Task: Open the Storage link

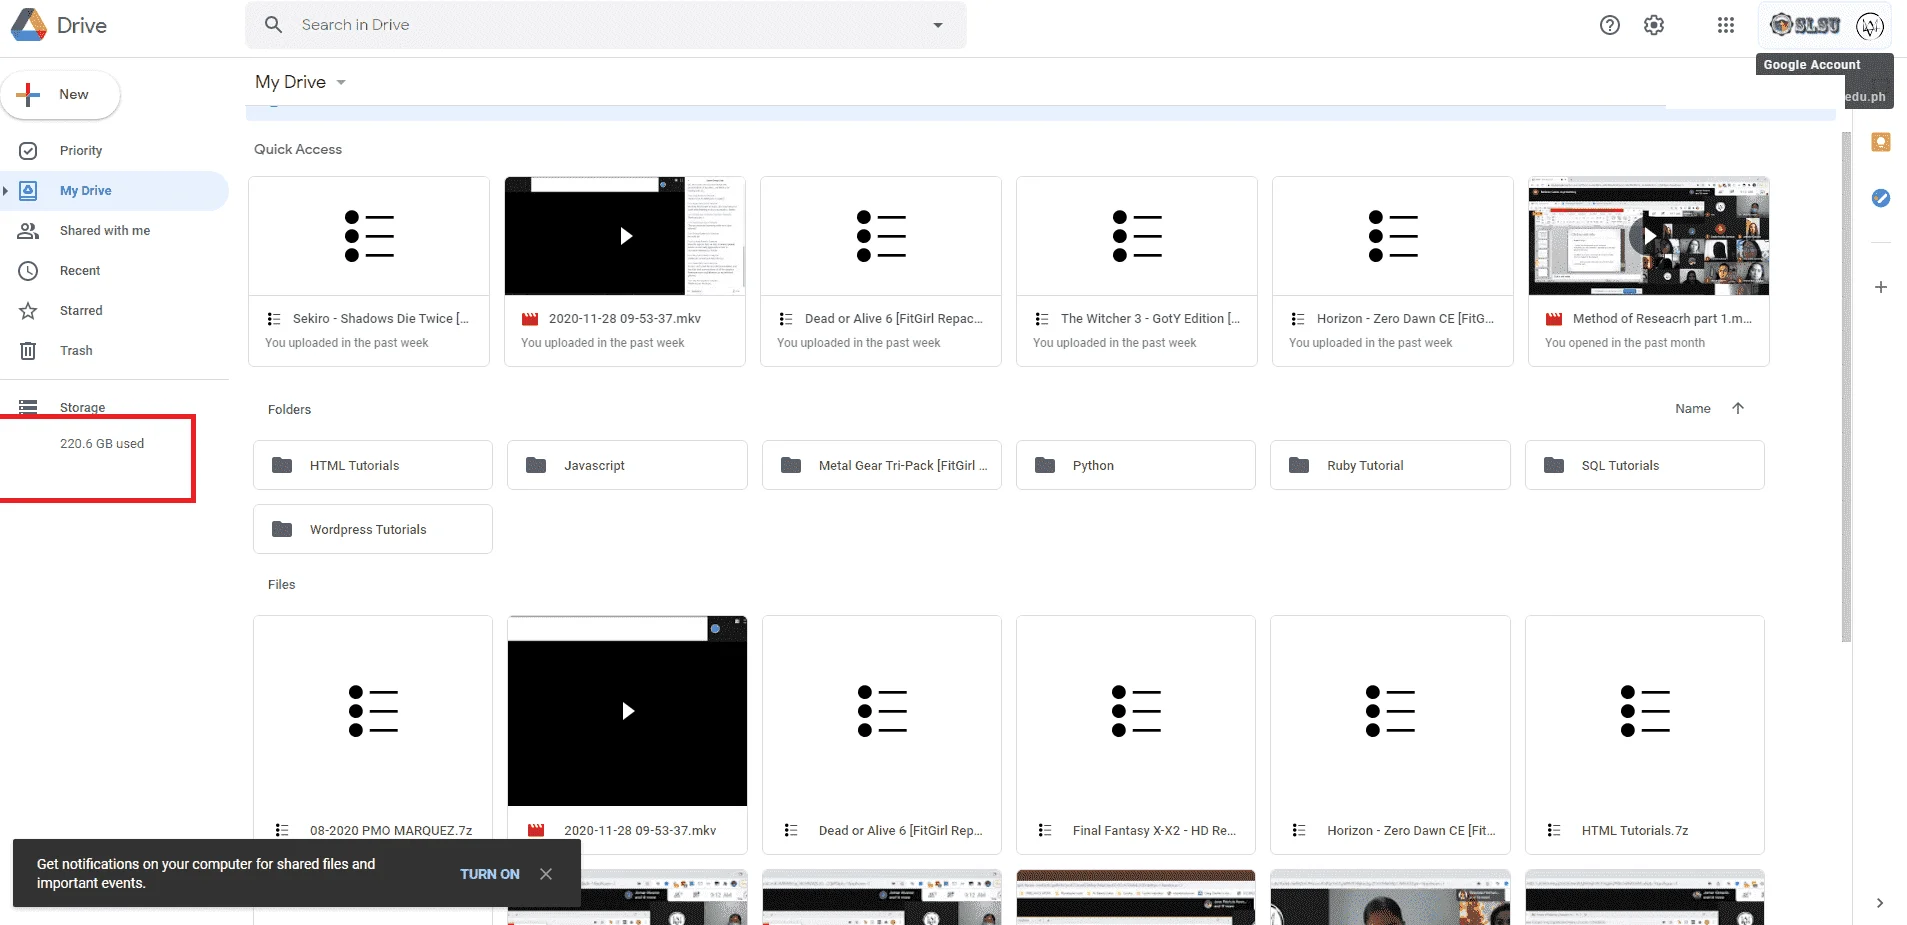Action: click(x=82, y=407)
